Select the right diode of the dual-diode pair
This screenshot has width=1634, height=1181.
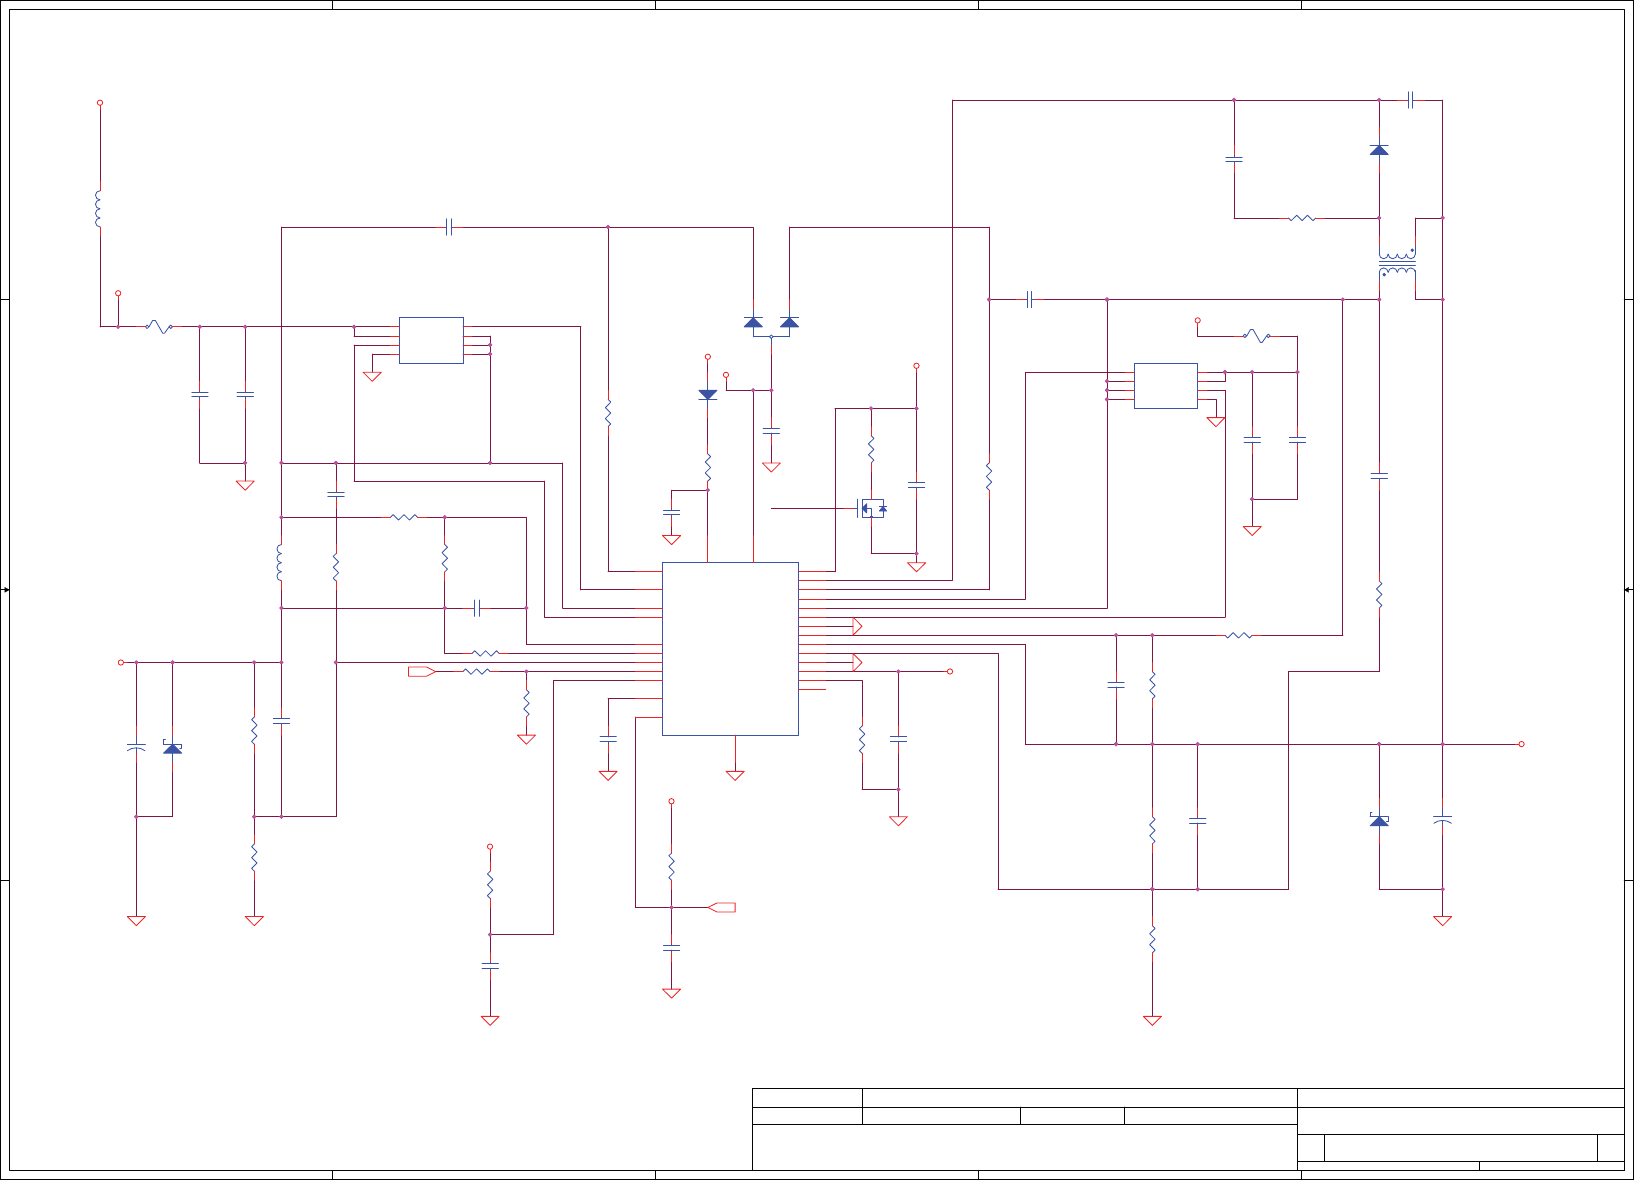point(789,322)
